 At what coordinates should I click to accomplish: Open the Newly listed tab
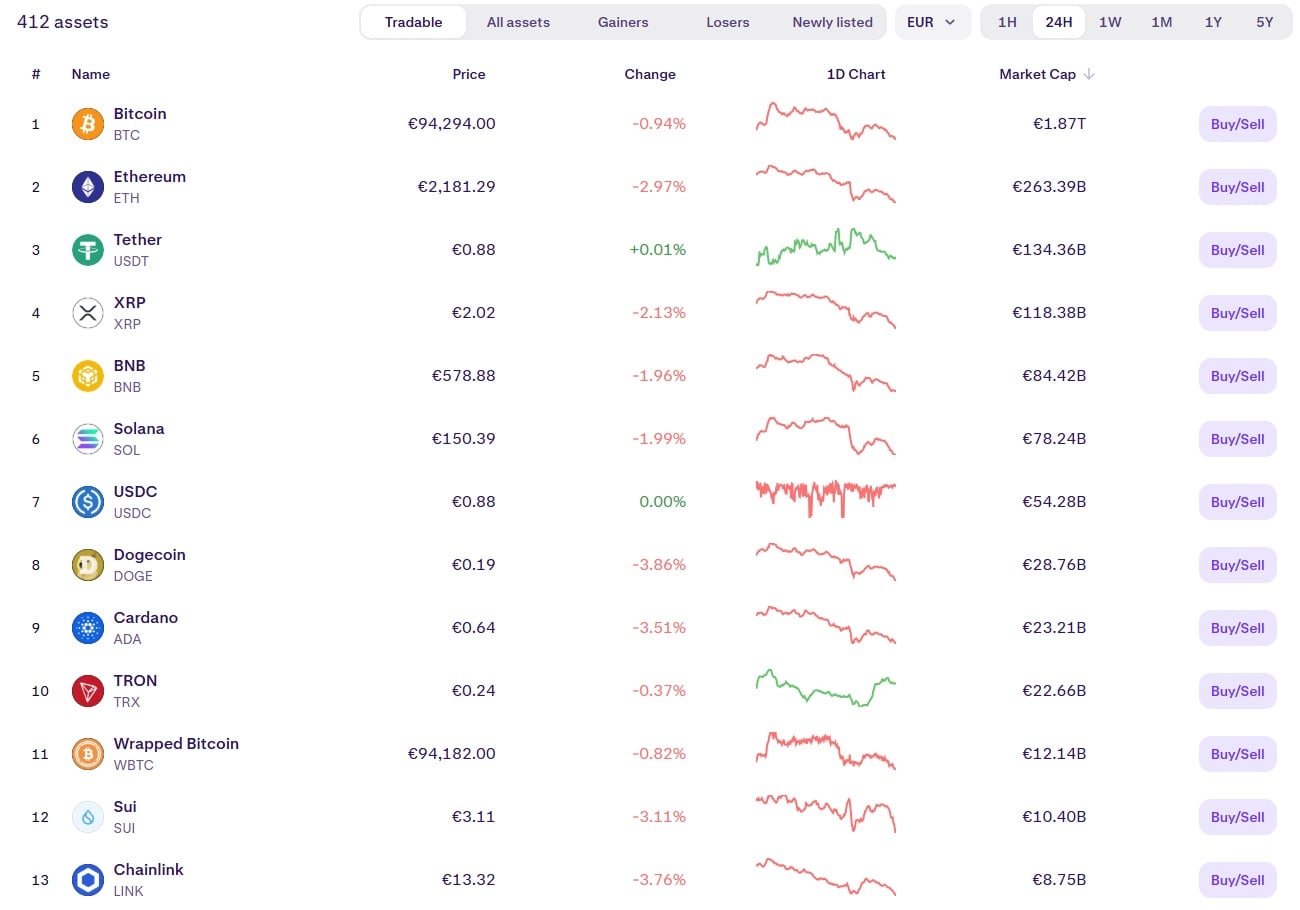click(832, 21)
